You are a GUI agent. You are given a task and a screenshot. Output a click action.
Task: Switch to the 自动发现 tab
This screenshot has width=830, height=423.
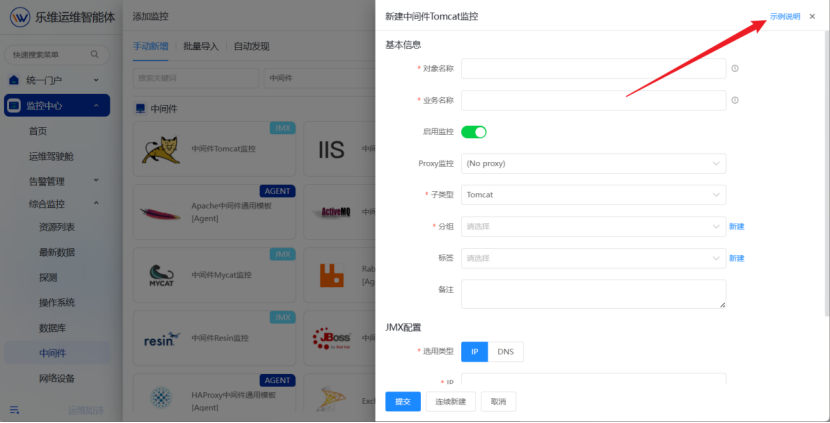pyautogui.click(x=251, y=46)
